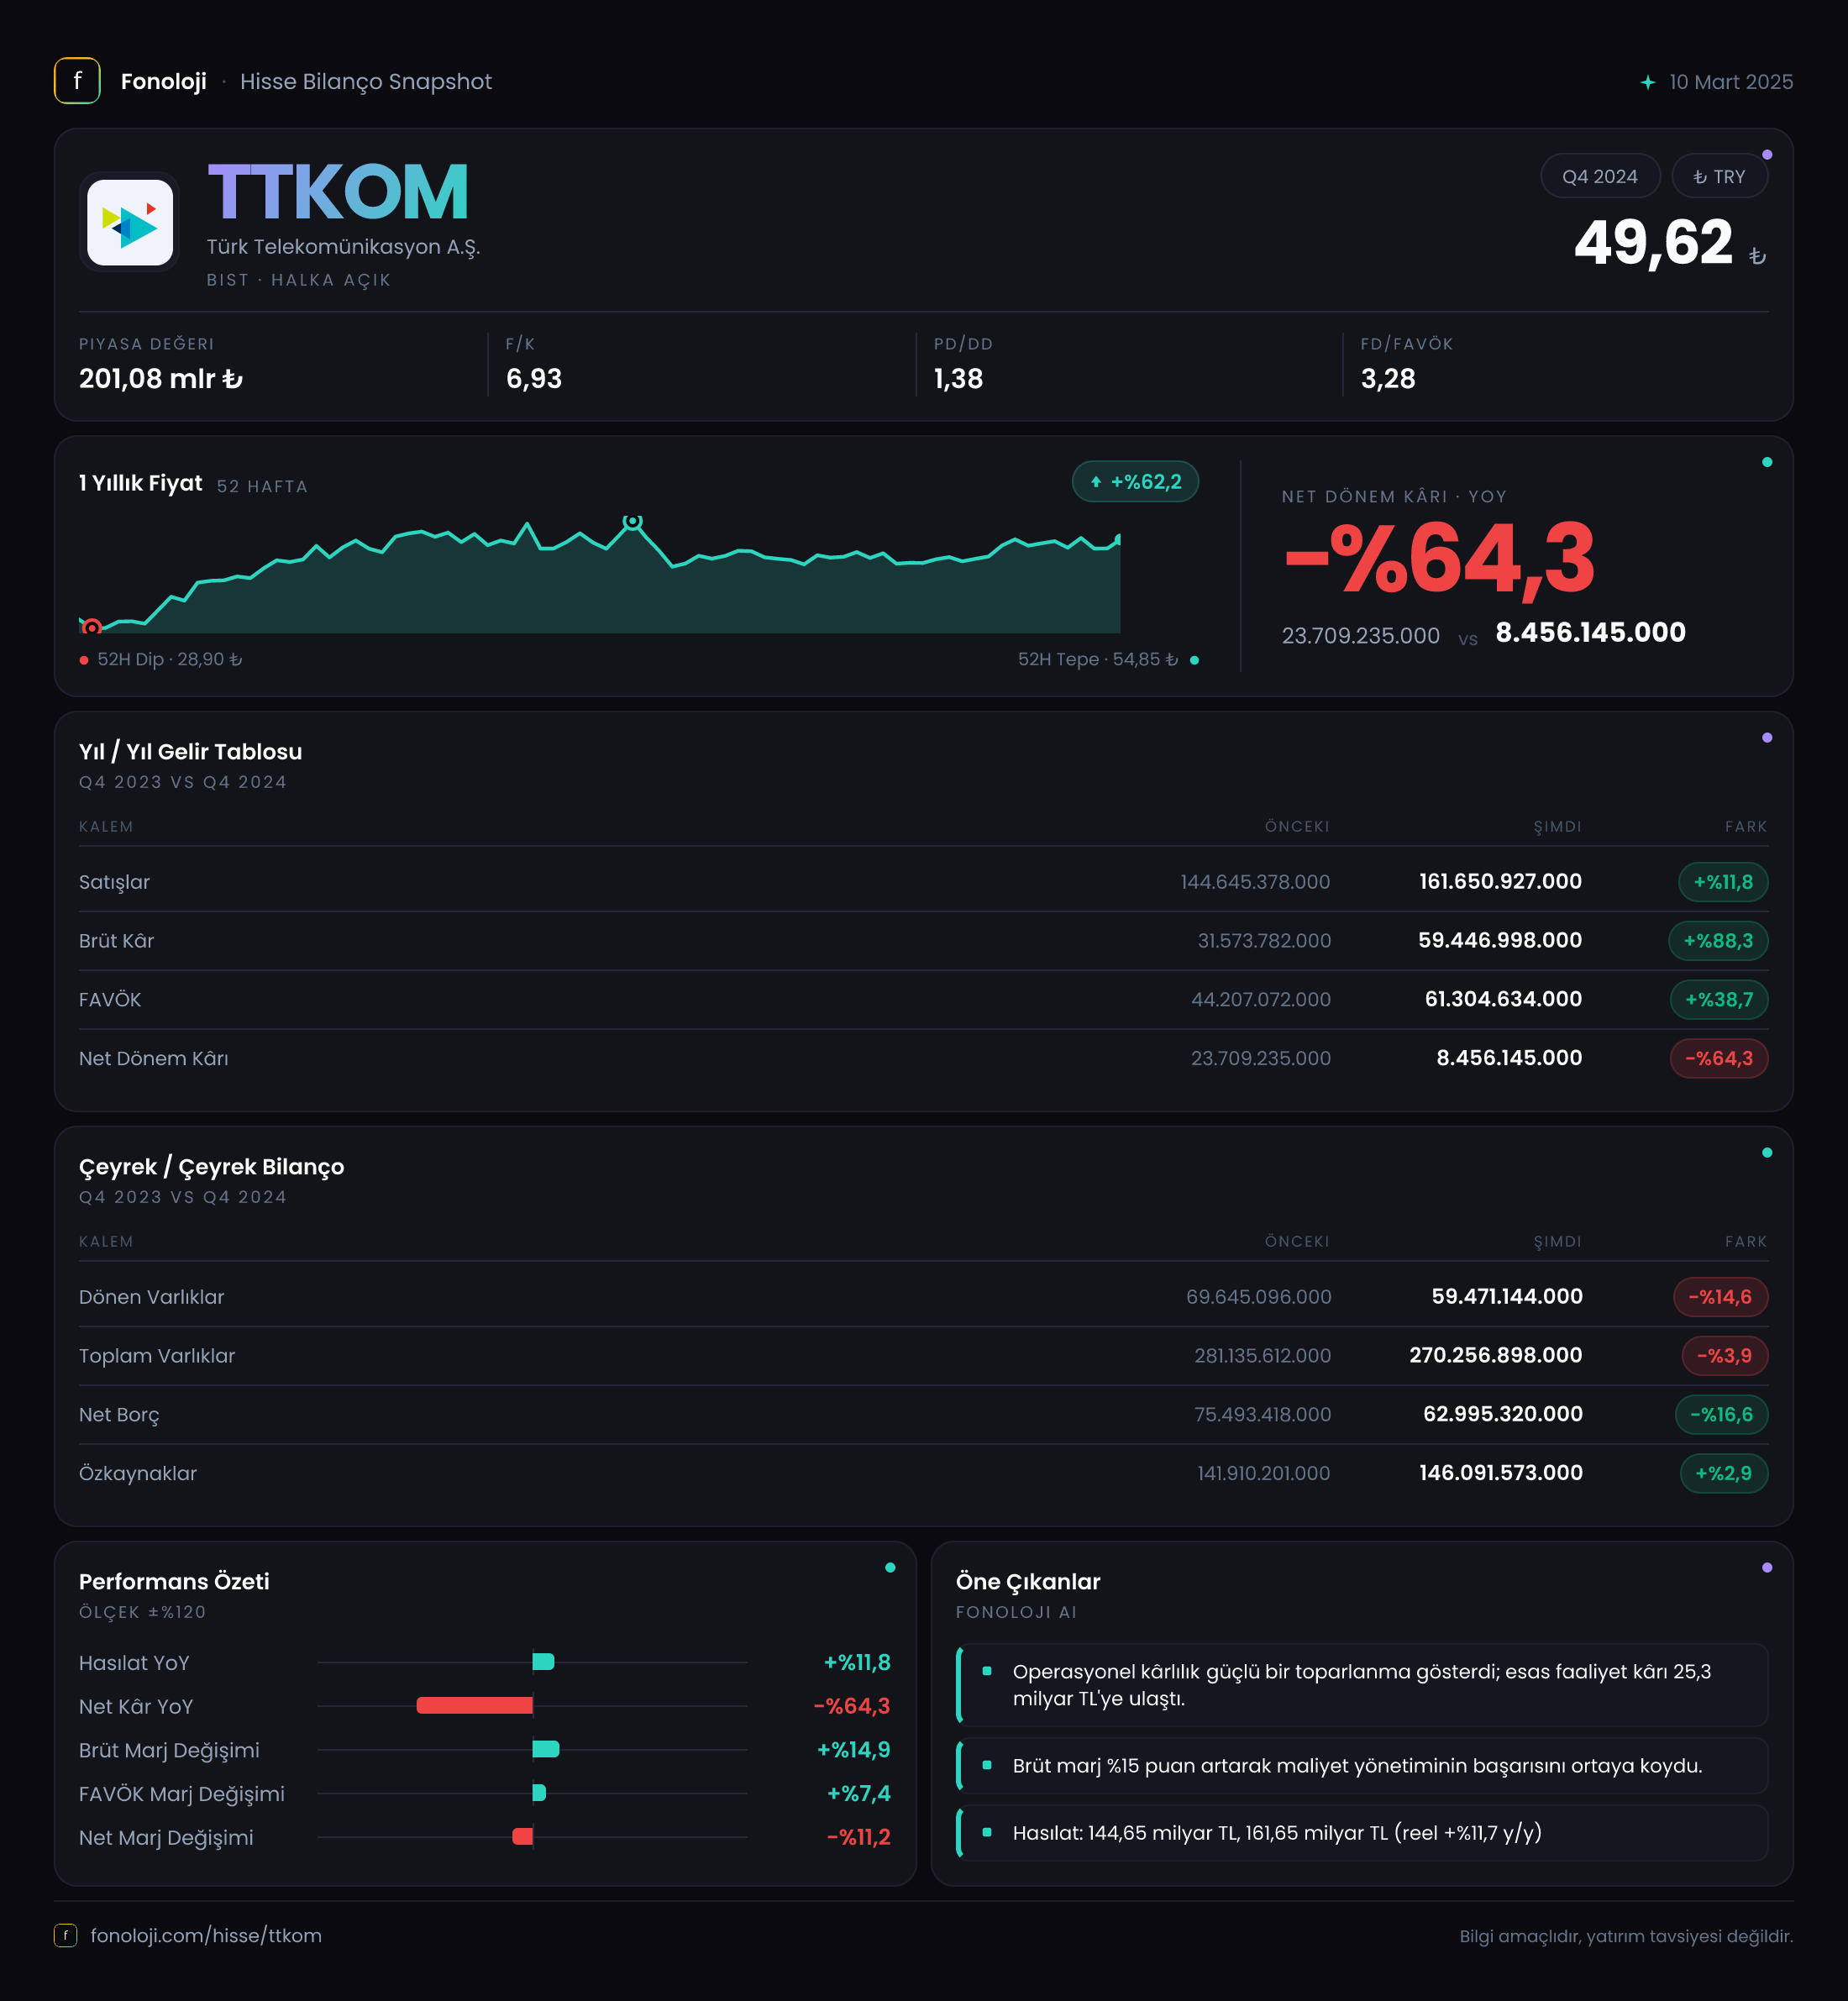This screenshot has height=2001, width=1848.
Task: Click the Hasılat 144,65 milyar TL highlight
Action: (1362, 1834)
